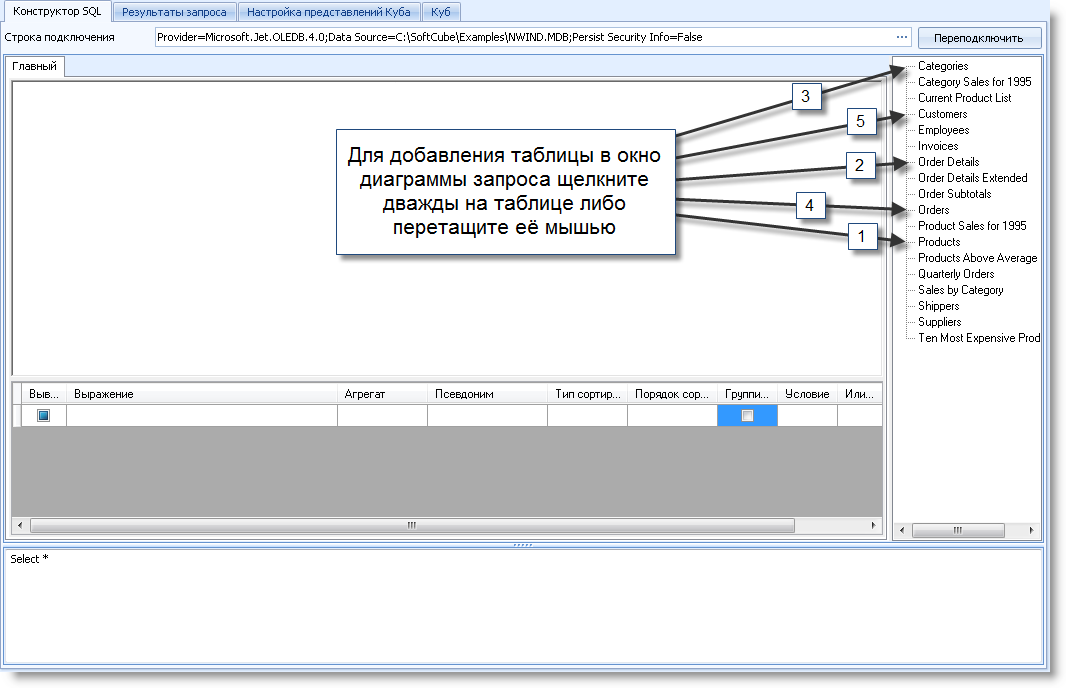Enable the grouping checkbox in grid row
The image size is (1066, 688).
click(x=747, y=416)
